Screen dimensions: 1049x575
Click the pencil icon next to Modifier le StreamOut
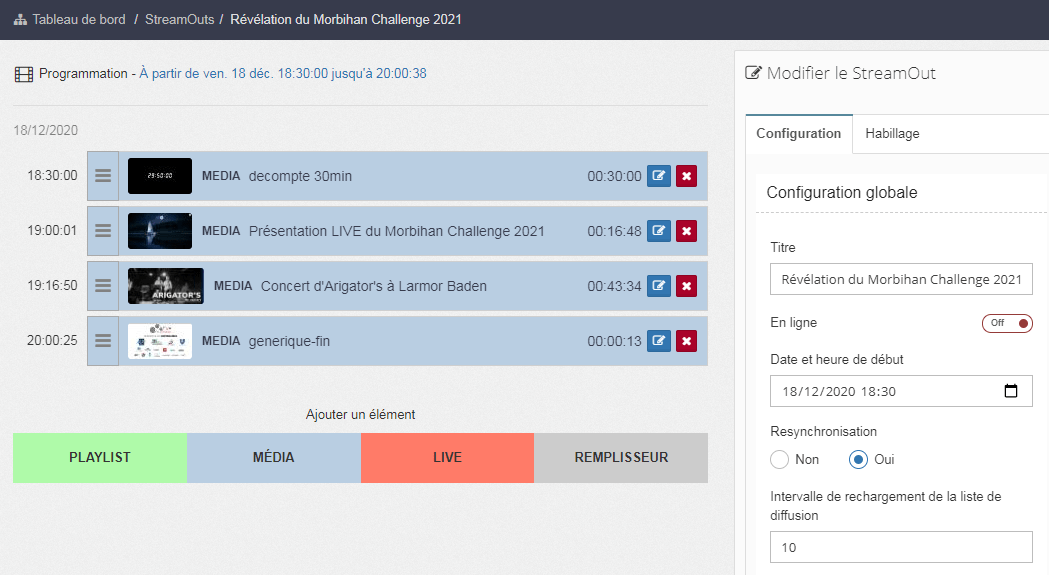tap(753, 72)
